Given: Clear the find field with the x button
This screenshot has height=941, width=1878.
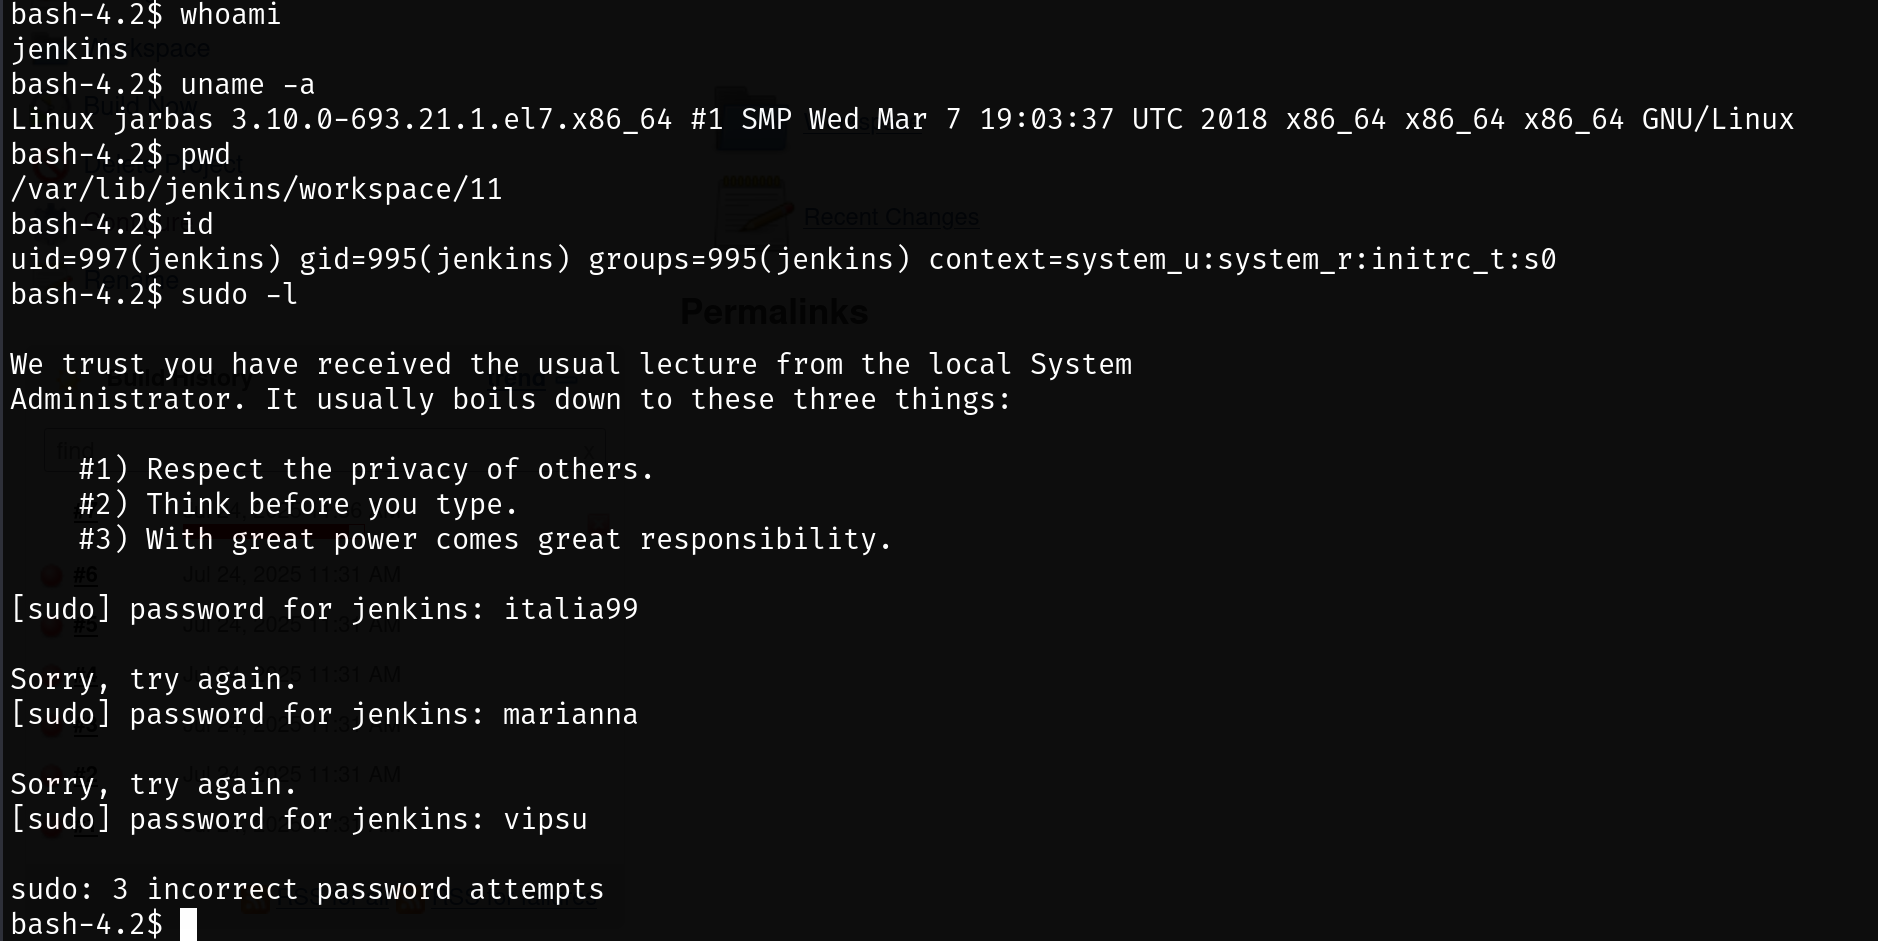Looking at the screenshot, I should pos(588,450).
